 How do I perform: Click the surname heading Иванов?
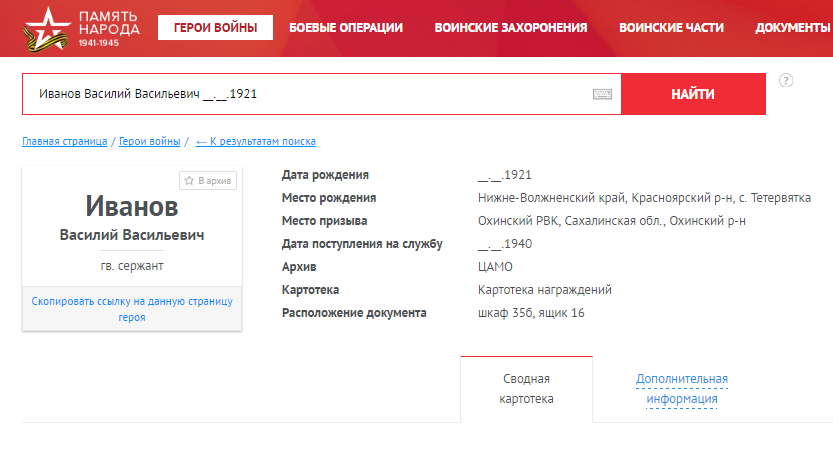click(x=132, y=206)
